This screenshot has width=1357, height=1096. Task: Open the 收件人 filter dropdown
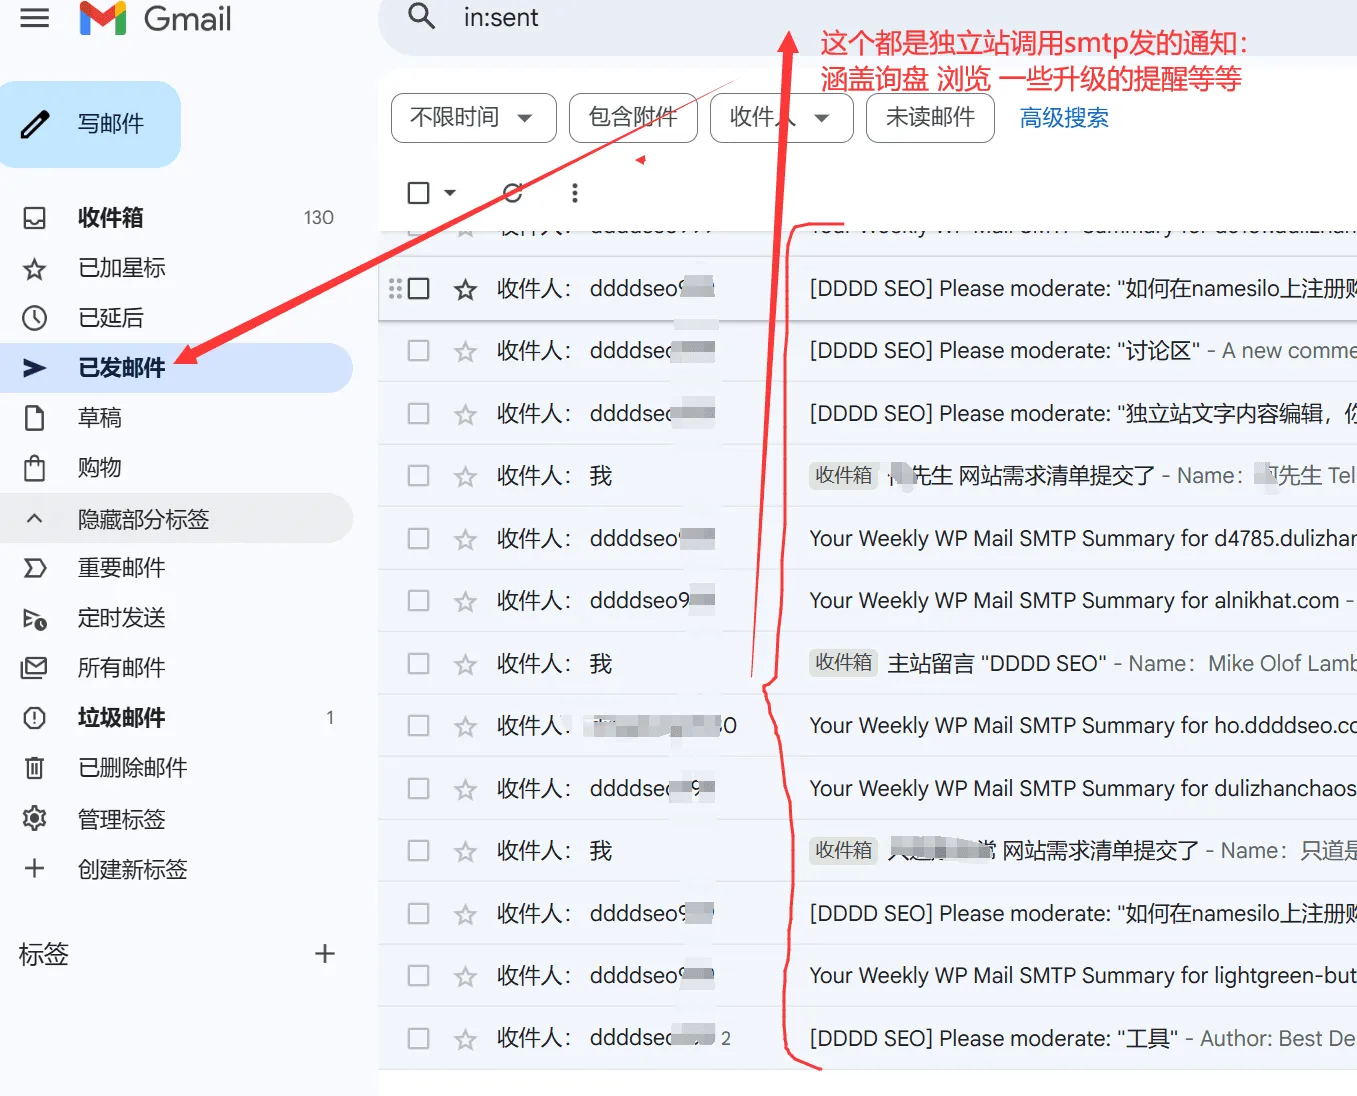[781, 117]
